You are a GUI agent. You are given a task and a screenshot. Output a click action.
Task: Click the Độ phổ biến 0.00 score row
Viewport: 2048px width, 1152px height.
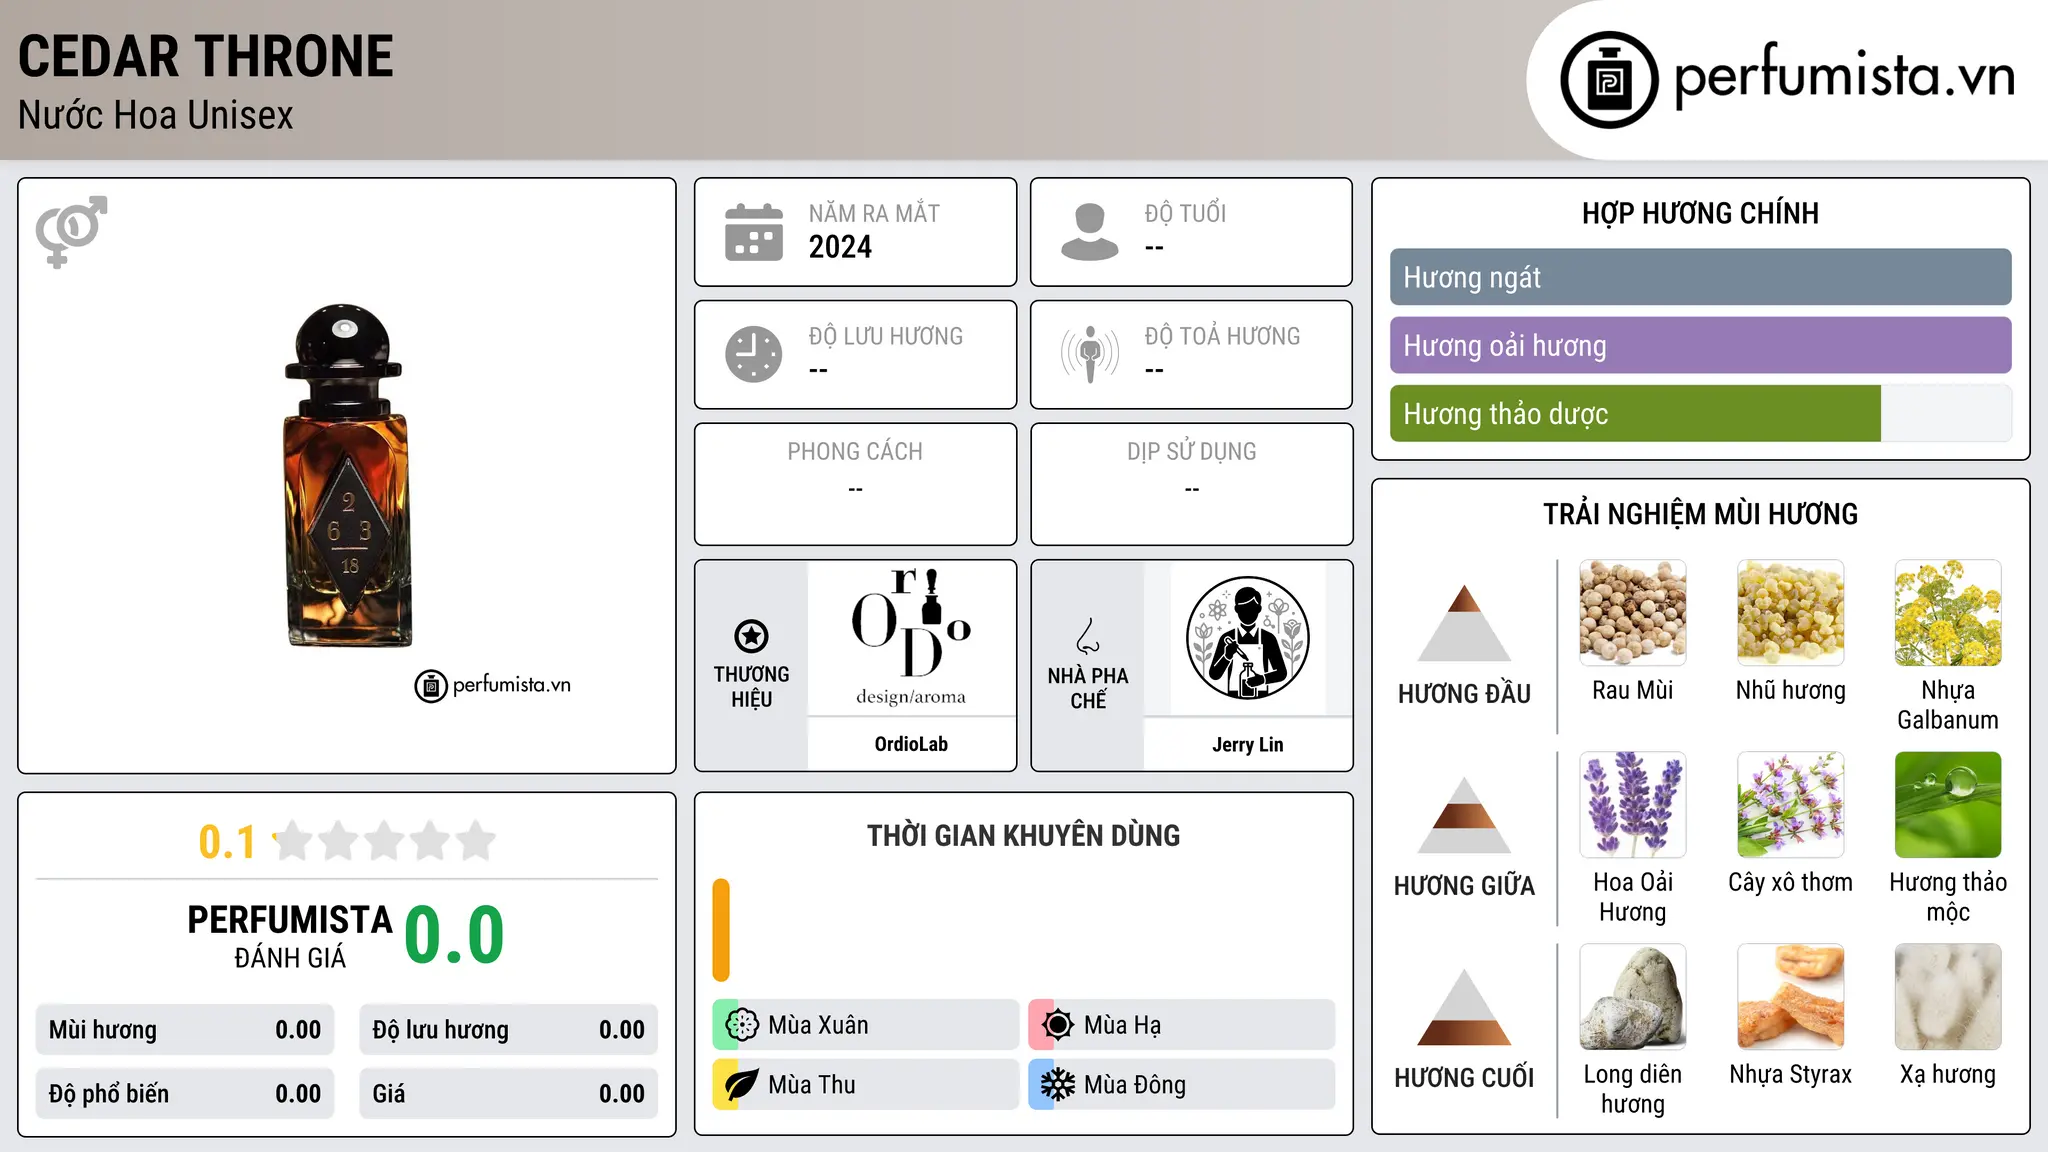tap(185, 1094)
